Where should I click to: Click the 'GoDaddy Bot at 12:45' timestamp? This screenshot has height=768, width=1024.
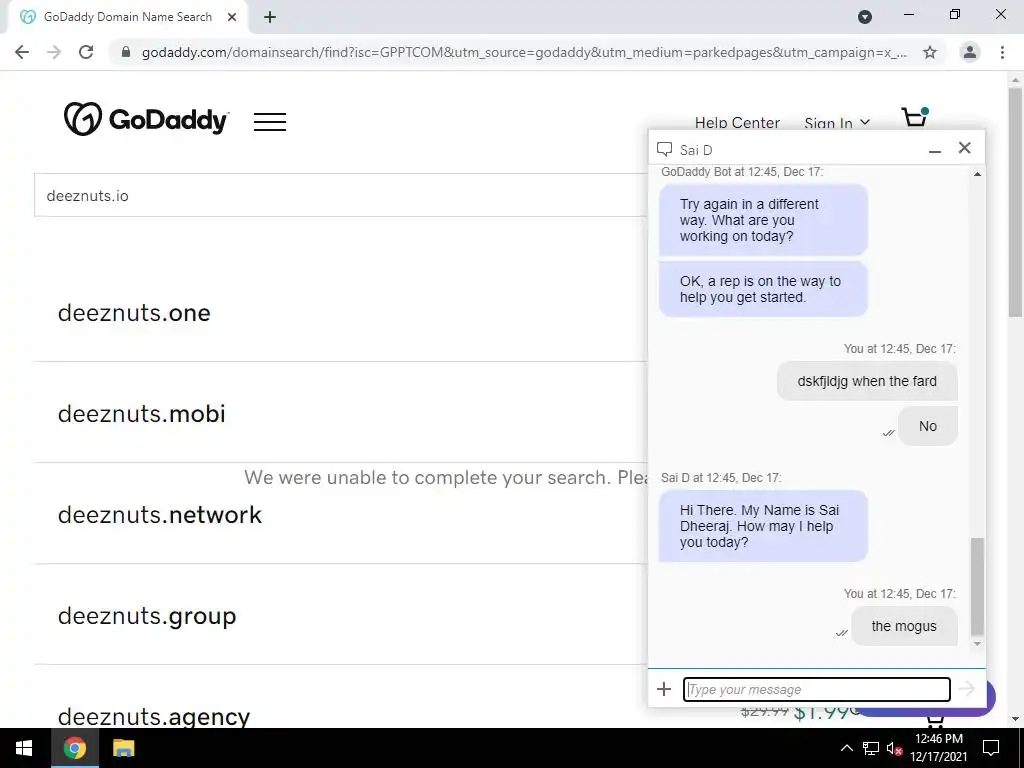click(742, 172)
